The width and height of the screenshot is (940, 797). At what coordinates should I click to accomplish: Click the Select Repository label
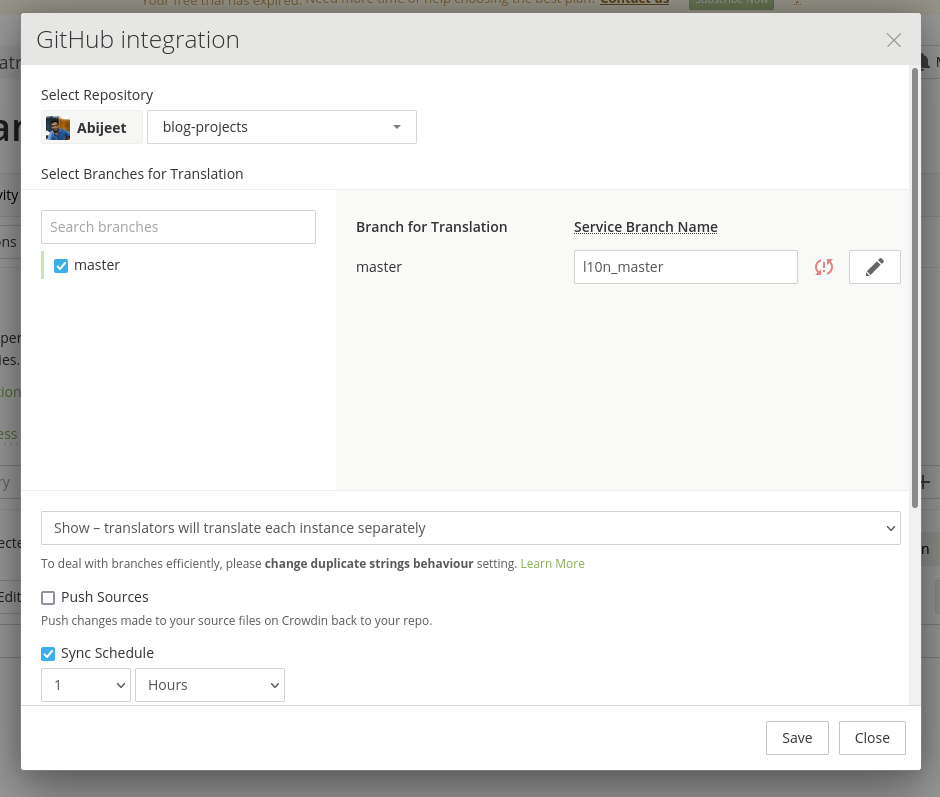[97, 95]
